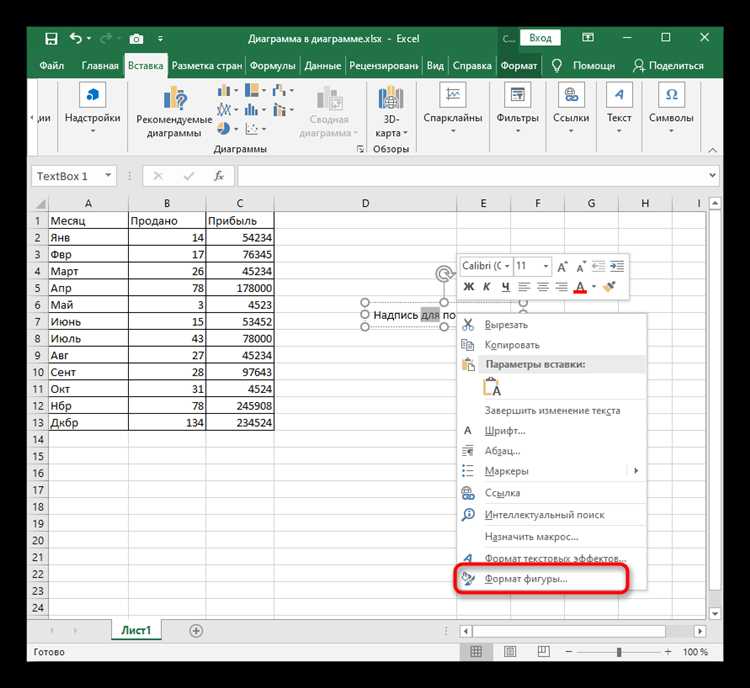Screen dimensions: 750x688
Task: Expand the formula bar
Action: click(x=712, y=175)
